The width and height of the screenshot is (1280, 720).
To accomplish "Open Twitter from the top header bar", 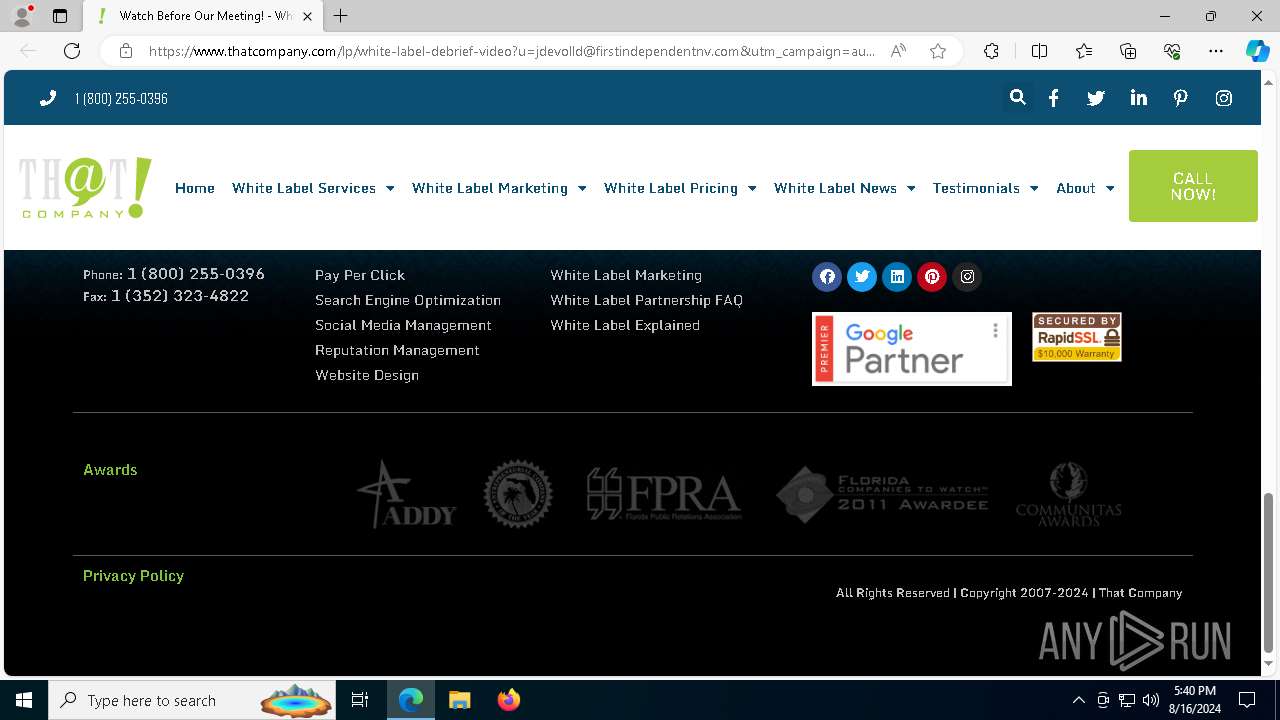I will [x=1096, y=98].
